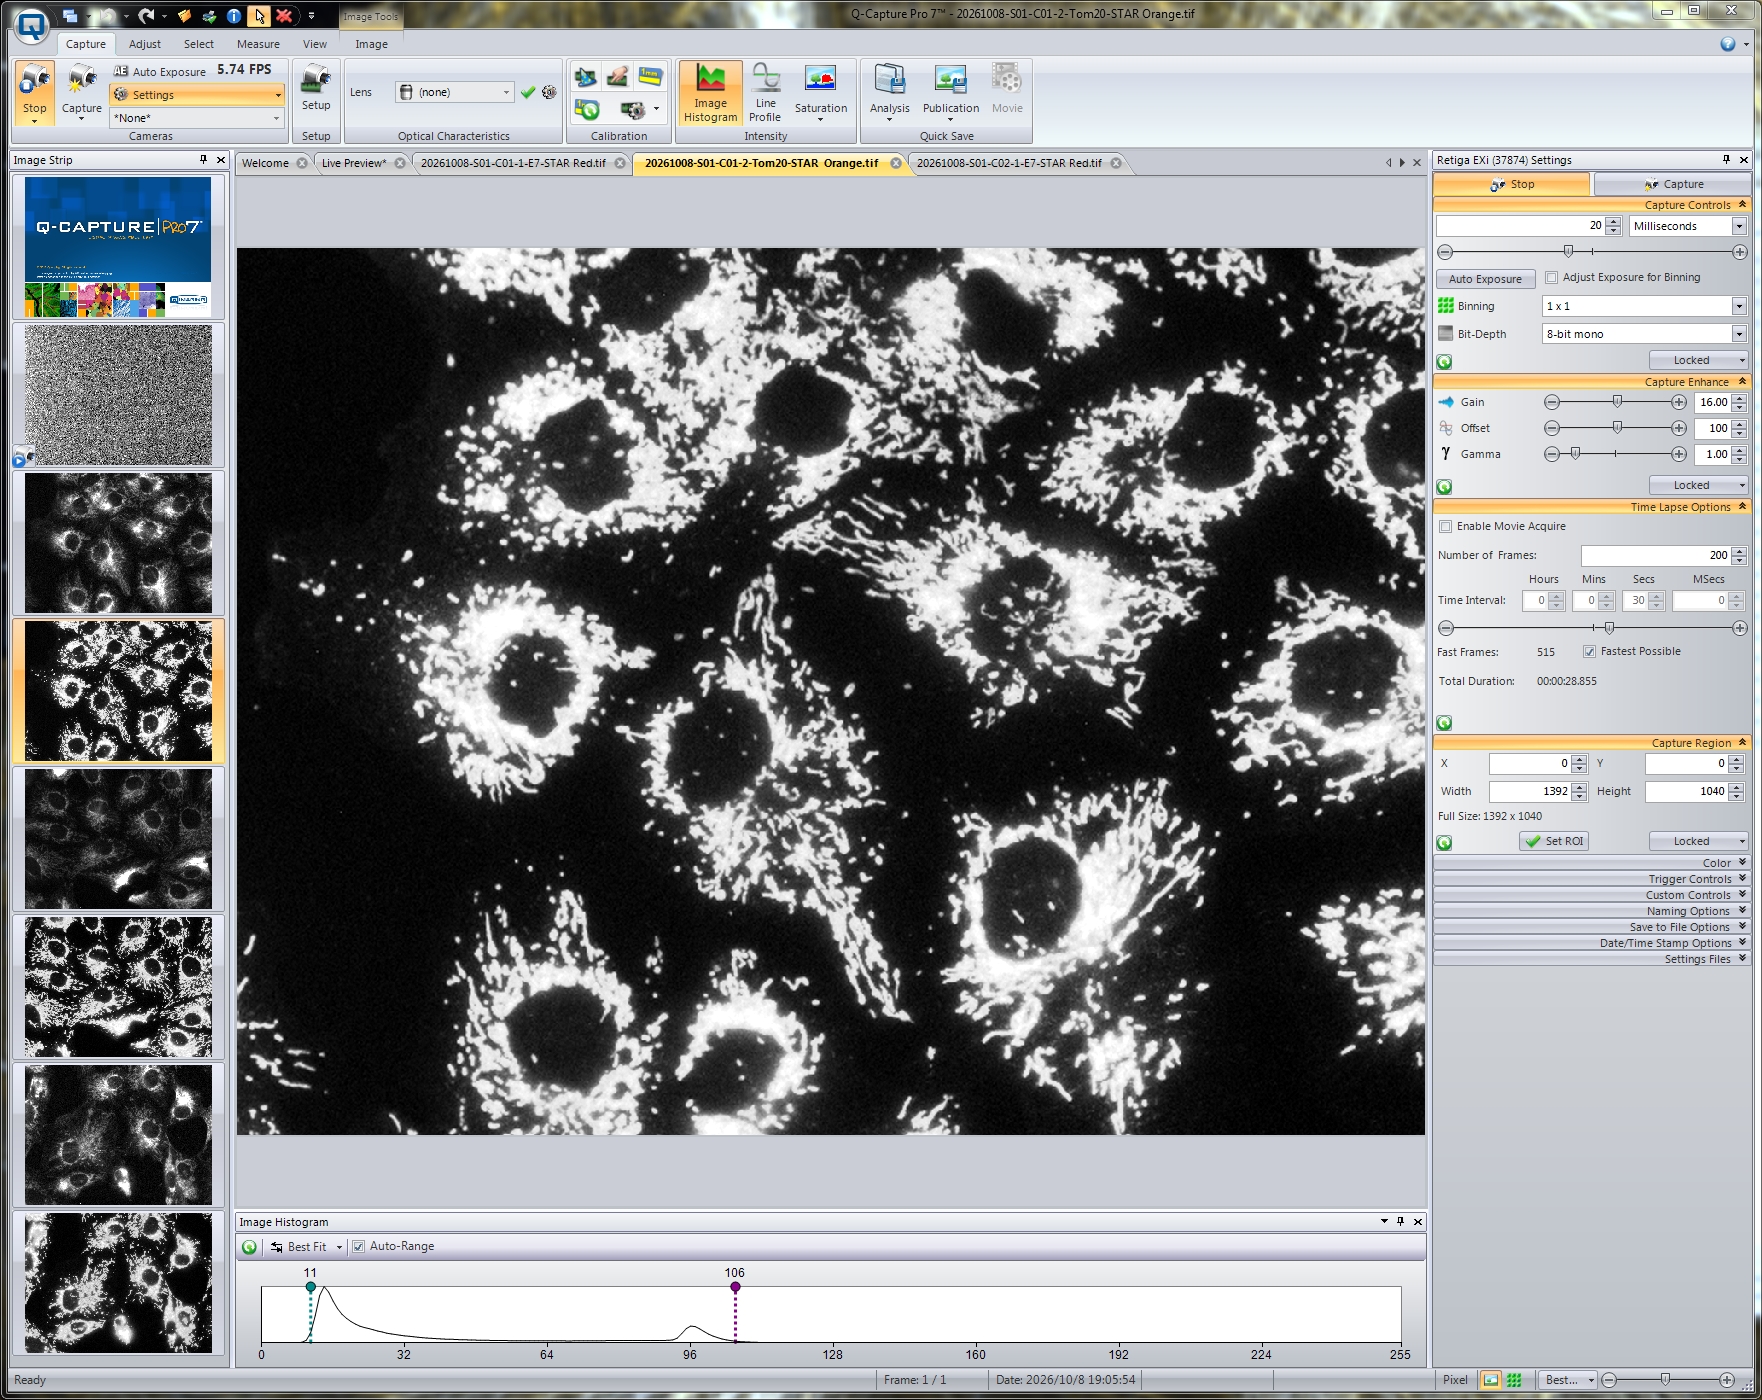Viewport: 1762px width, 1400px height.
Task: Click the Auto Exposure AE icon in the ribbon
Action: click(x=121, y=71)
